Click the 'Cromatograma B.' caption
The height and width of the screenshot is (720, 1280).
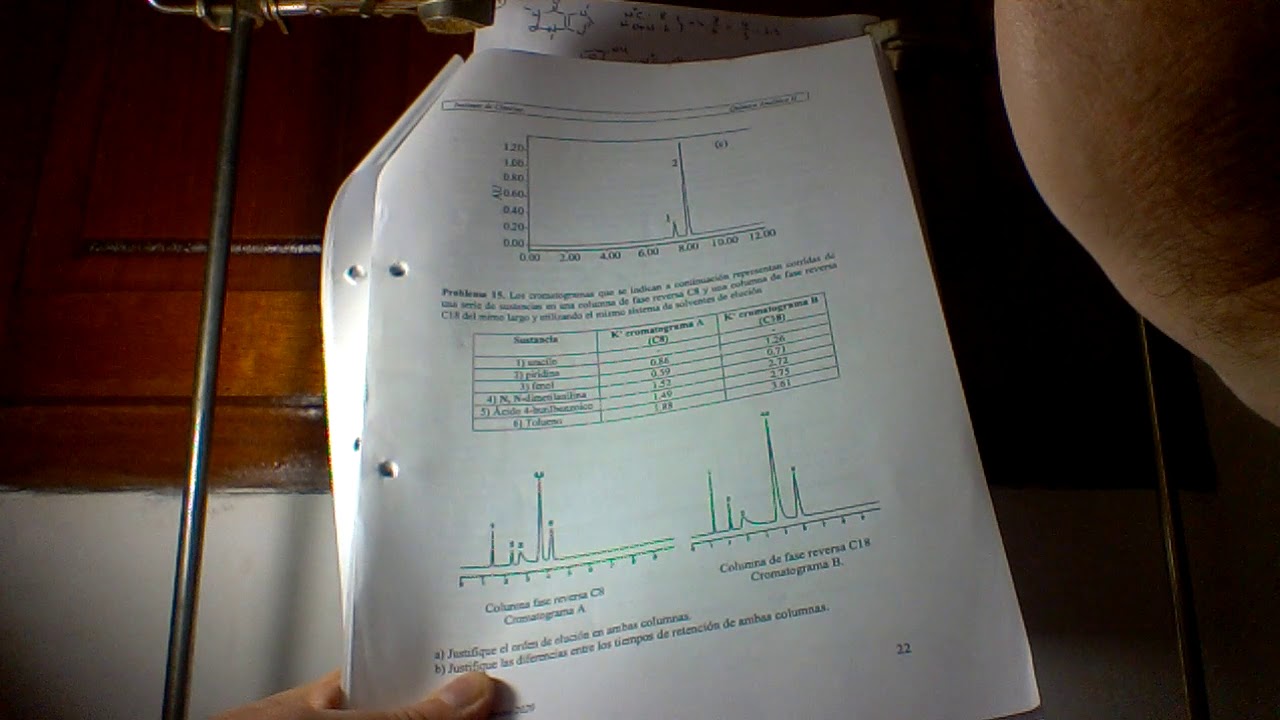797,569
